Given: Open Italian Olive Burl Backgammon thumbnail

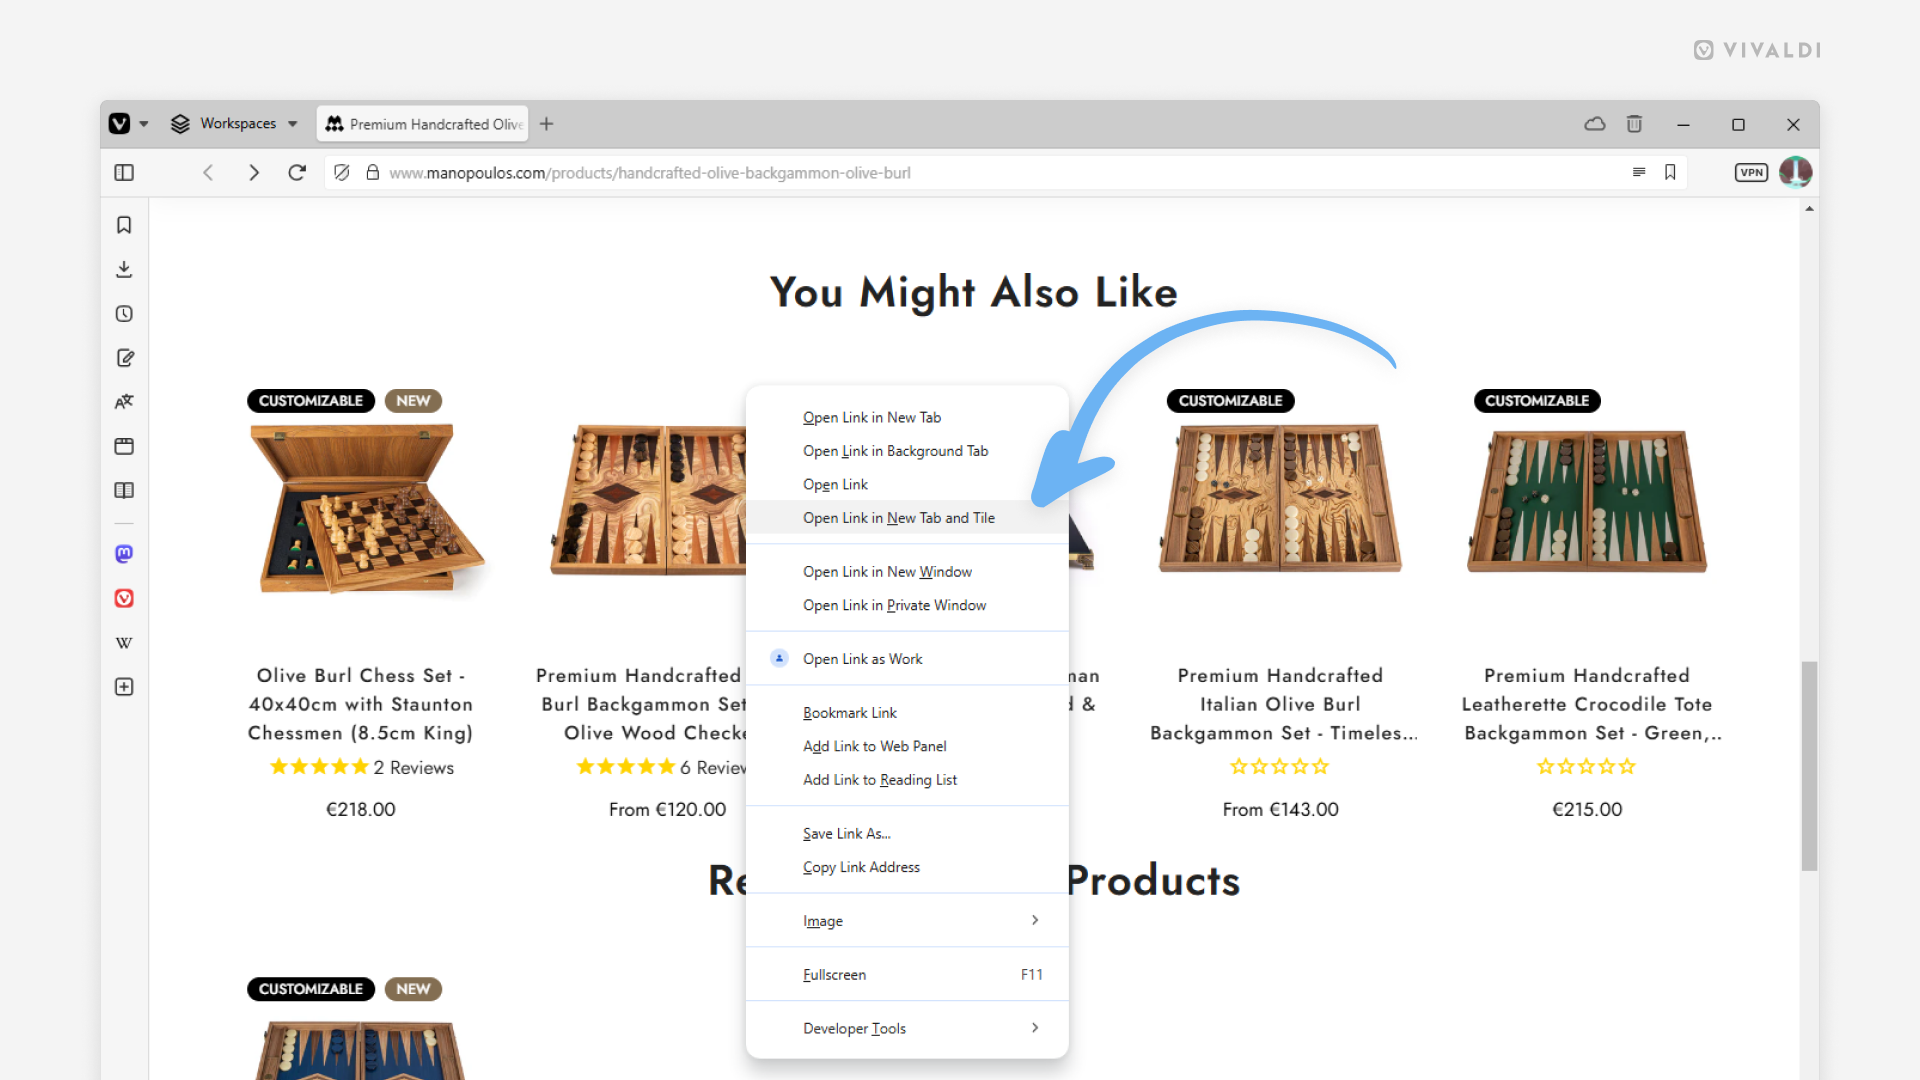Looking at the screenshot, I should point(1280,498).
